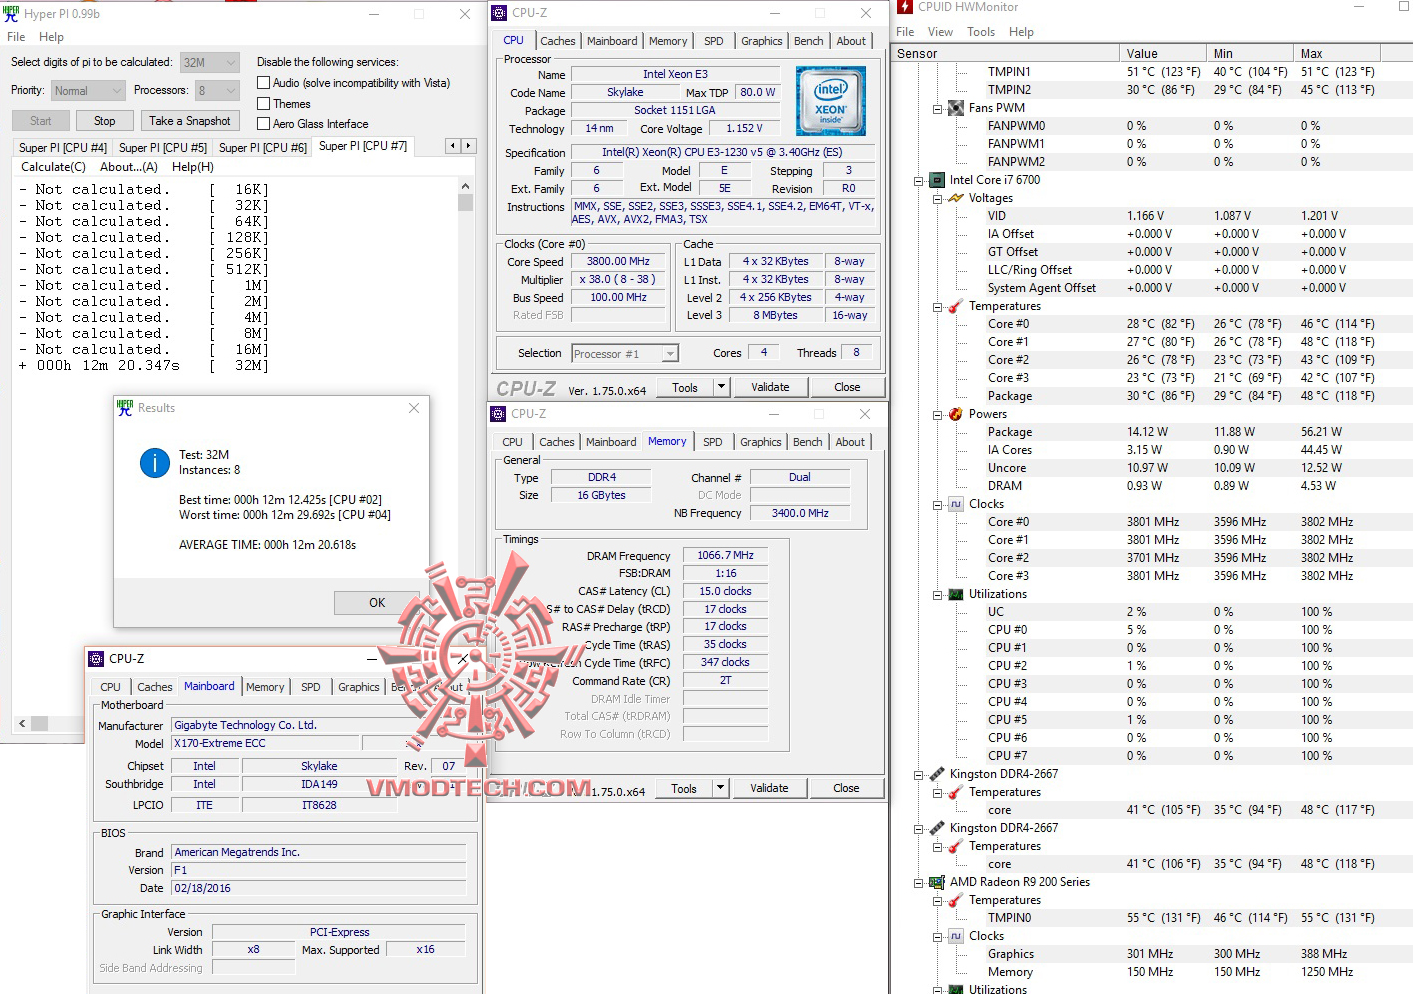The width and height of the screenshot is (1413, 994).
Task: Click Validate in the CPU-Z CPU window
Action: (x=770, y=387)
